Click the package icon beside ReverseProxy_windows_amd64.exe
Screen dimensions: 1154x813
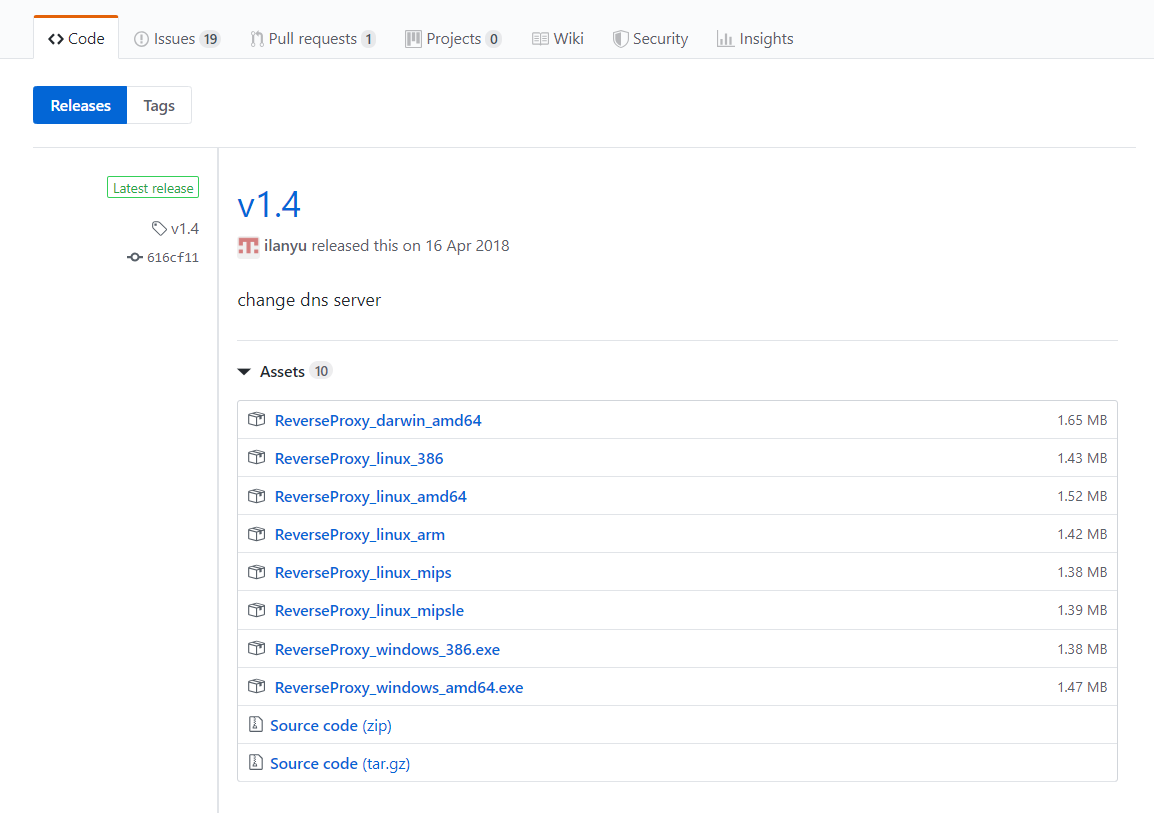(x=256, y=687)
